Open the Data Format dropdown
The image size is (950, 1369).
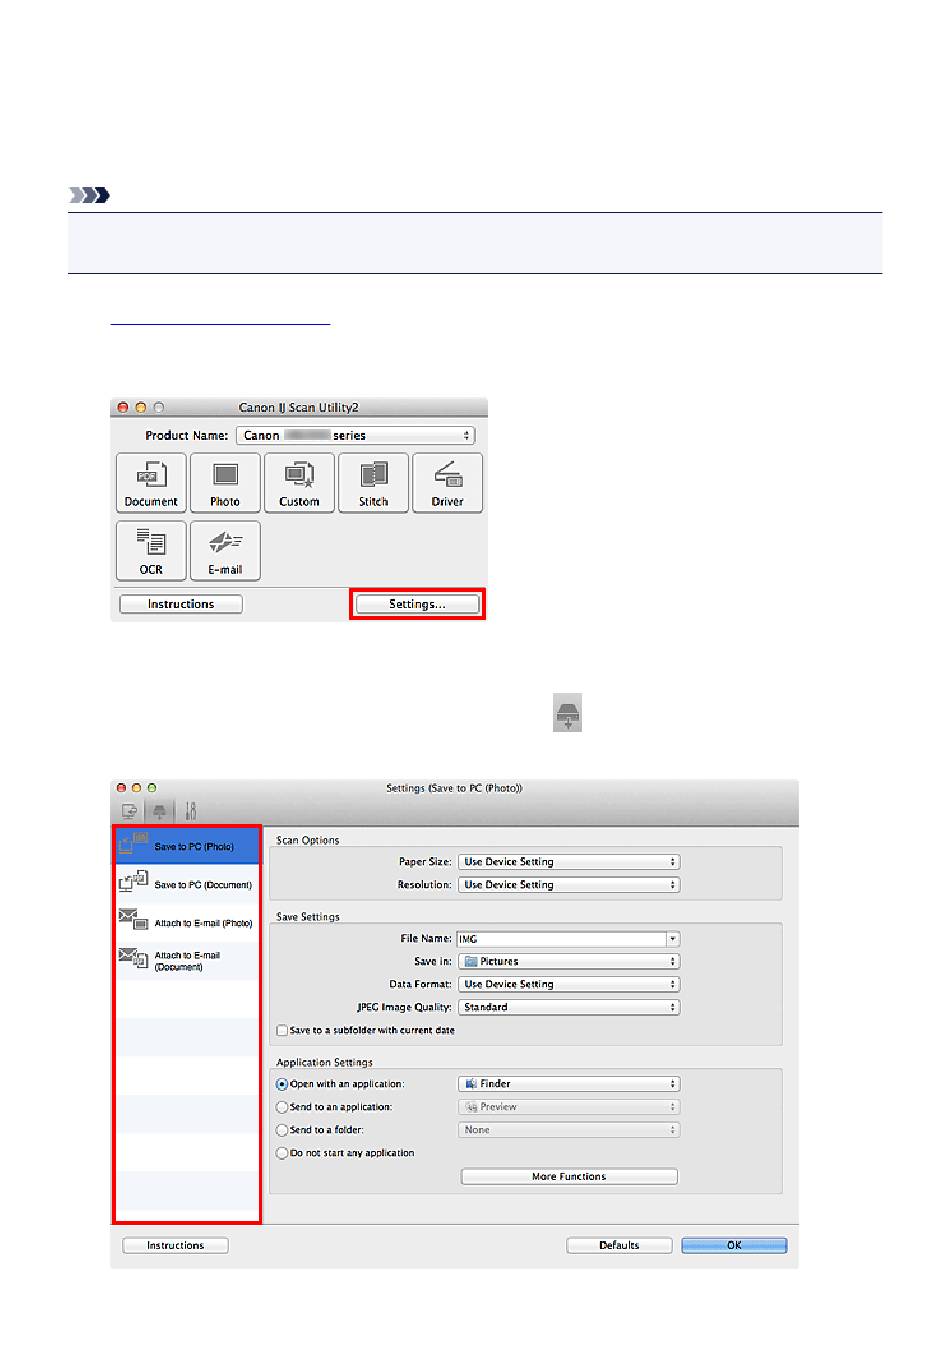coord(569,985)
